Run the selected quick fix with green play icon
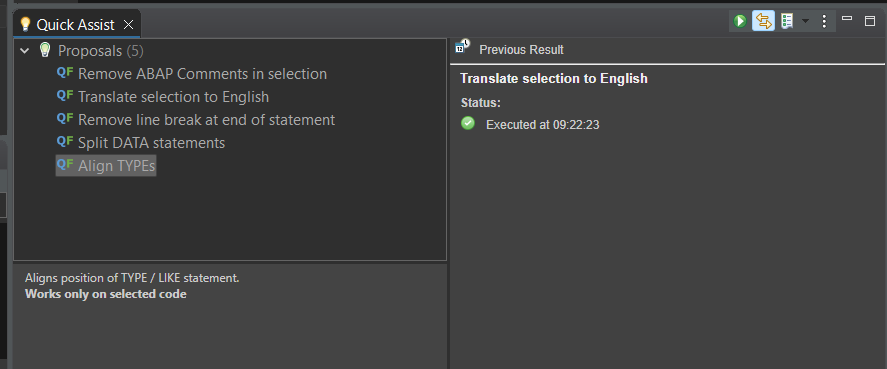887x369 pixels. [x=740, y=22]
